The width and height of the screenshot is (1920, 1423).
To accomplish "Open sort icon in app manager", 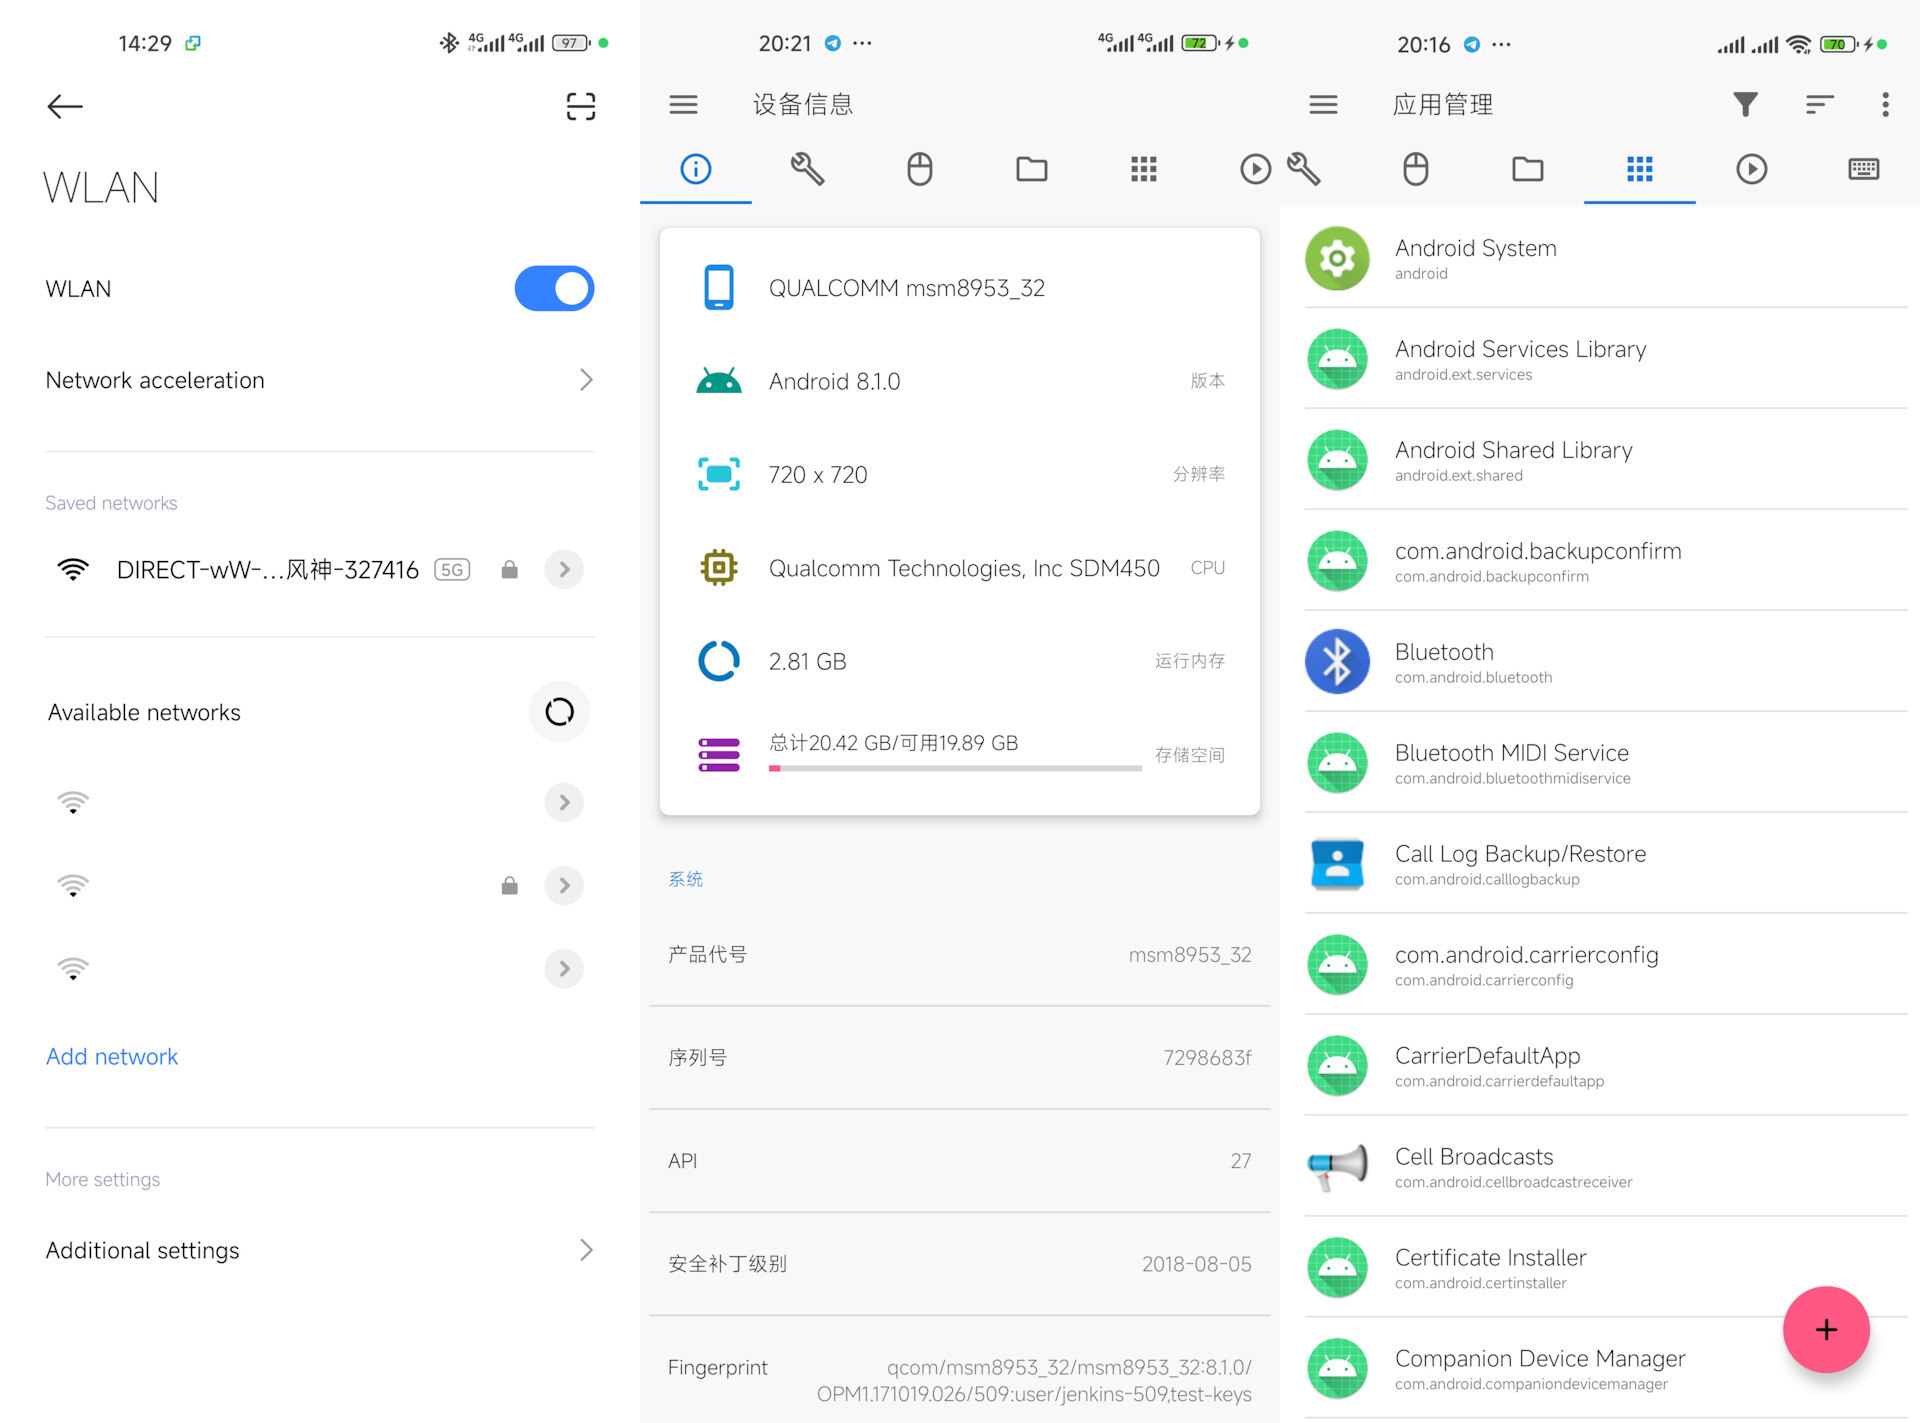I will (1819, 105).
